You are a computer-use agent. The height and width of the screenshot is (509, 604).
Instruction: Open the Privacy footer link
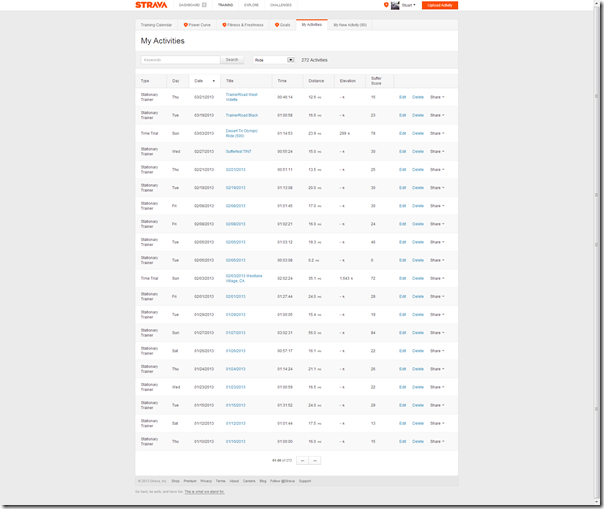click(x=206, y=481)
